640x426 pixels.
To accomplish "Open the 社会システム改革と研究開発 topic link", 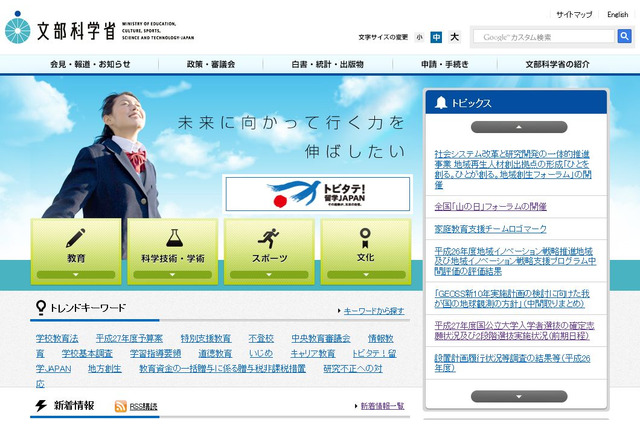I will pyautogui.click(x=513, y=169).
